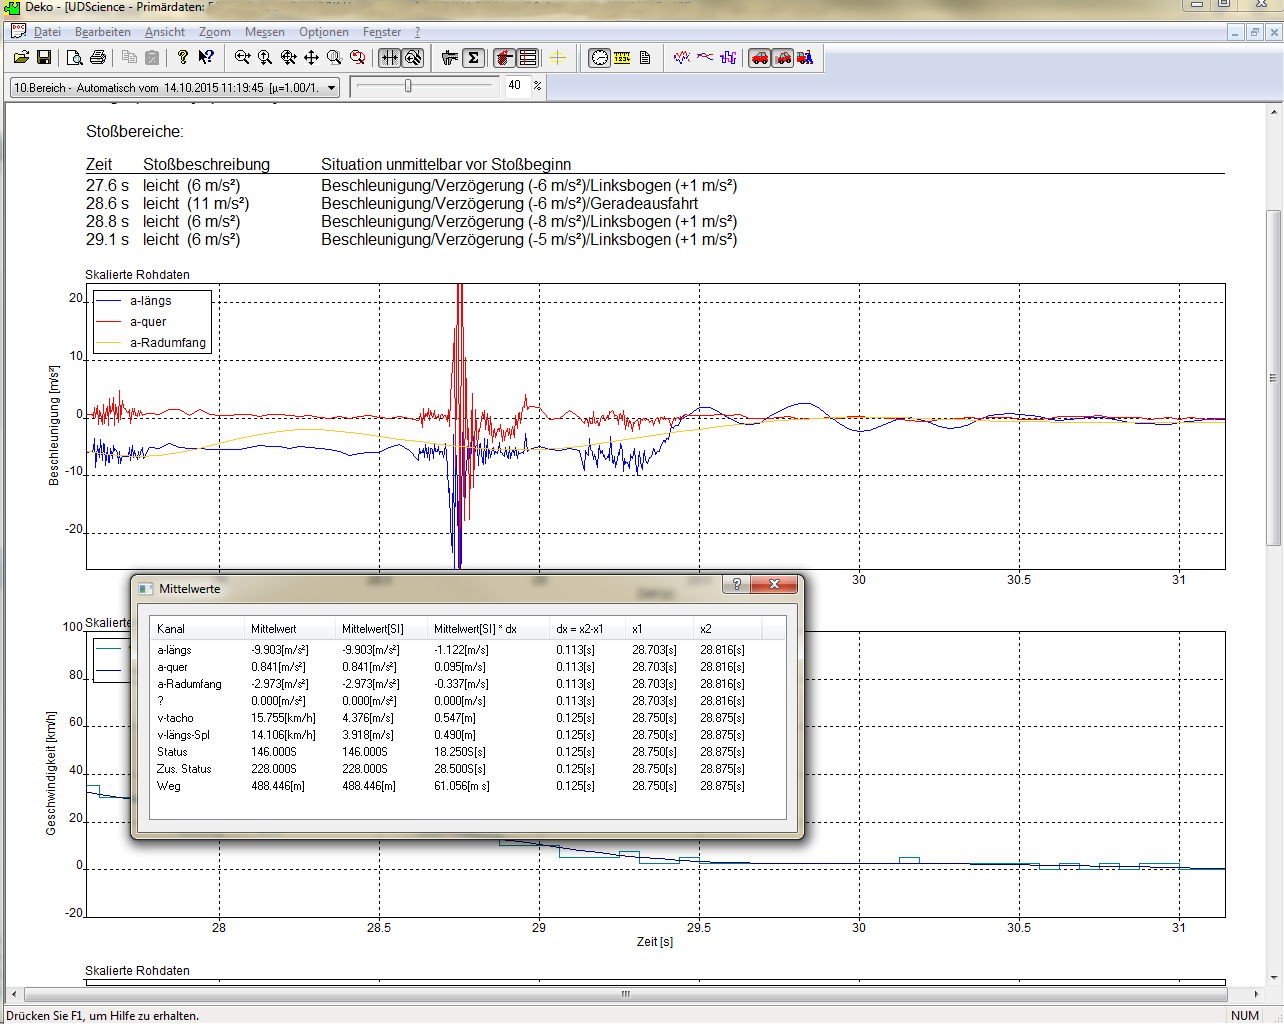Click the context help arrow icon
Image resolution: width=1284 pixels, height=1024 pixels.
click(x=205, y=58)
